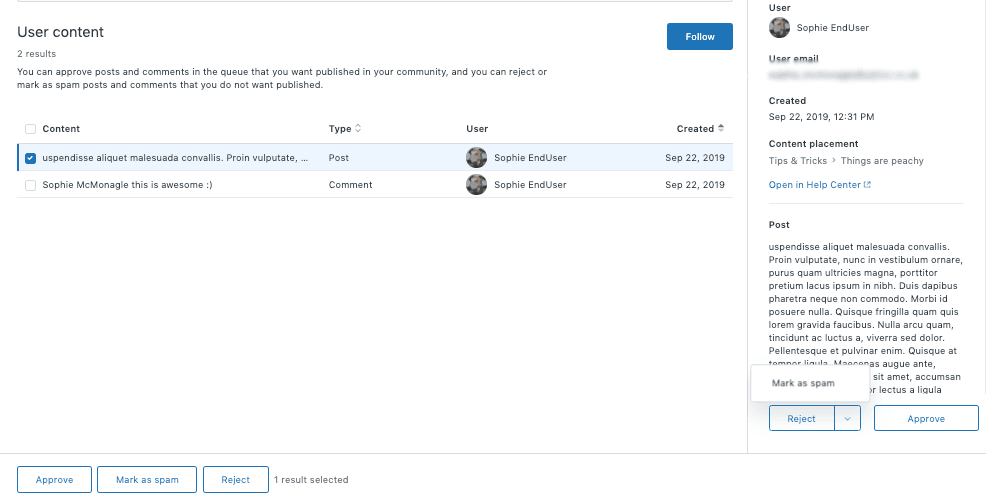The image size is (986, 498).
Task: Click the user avatar in the Comment row
Action: [476, 185]
